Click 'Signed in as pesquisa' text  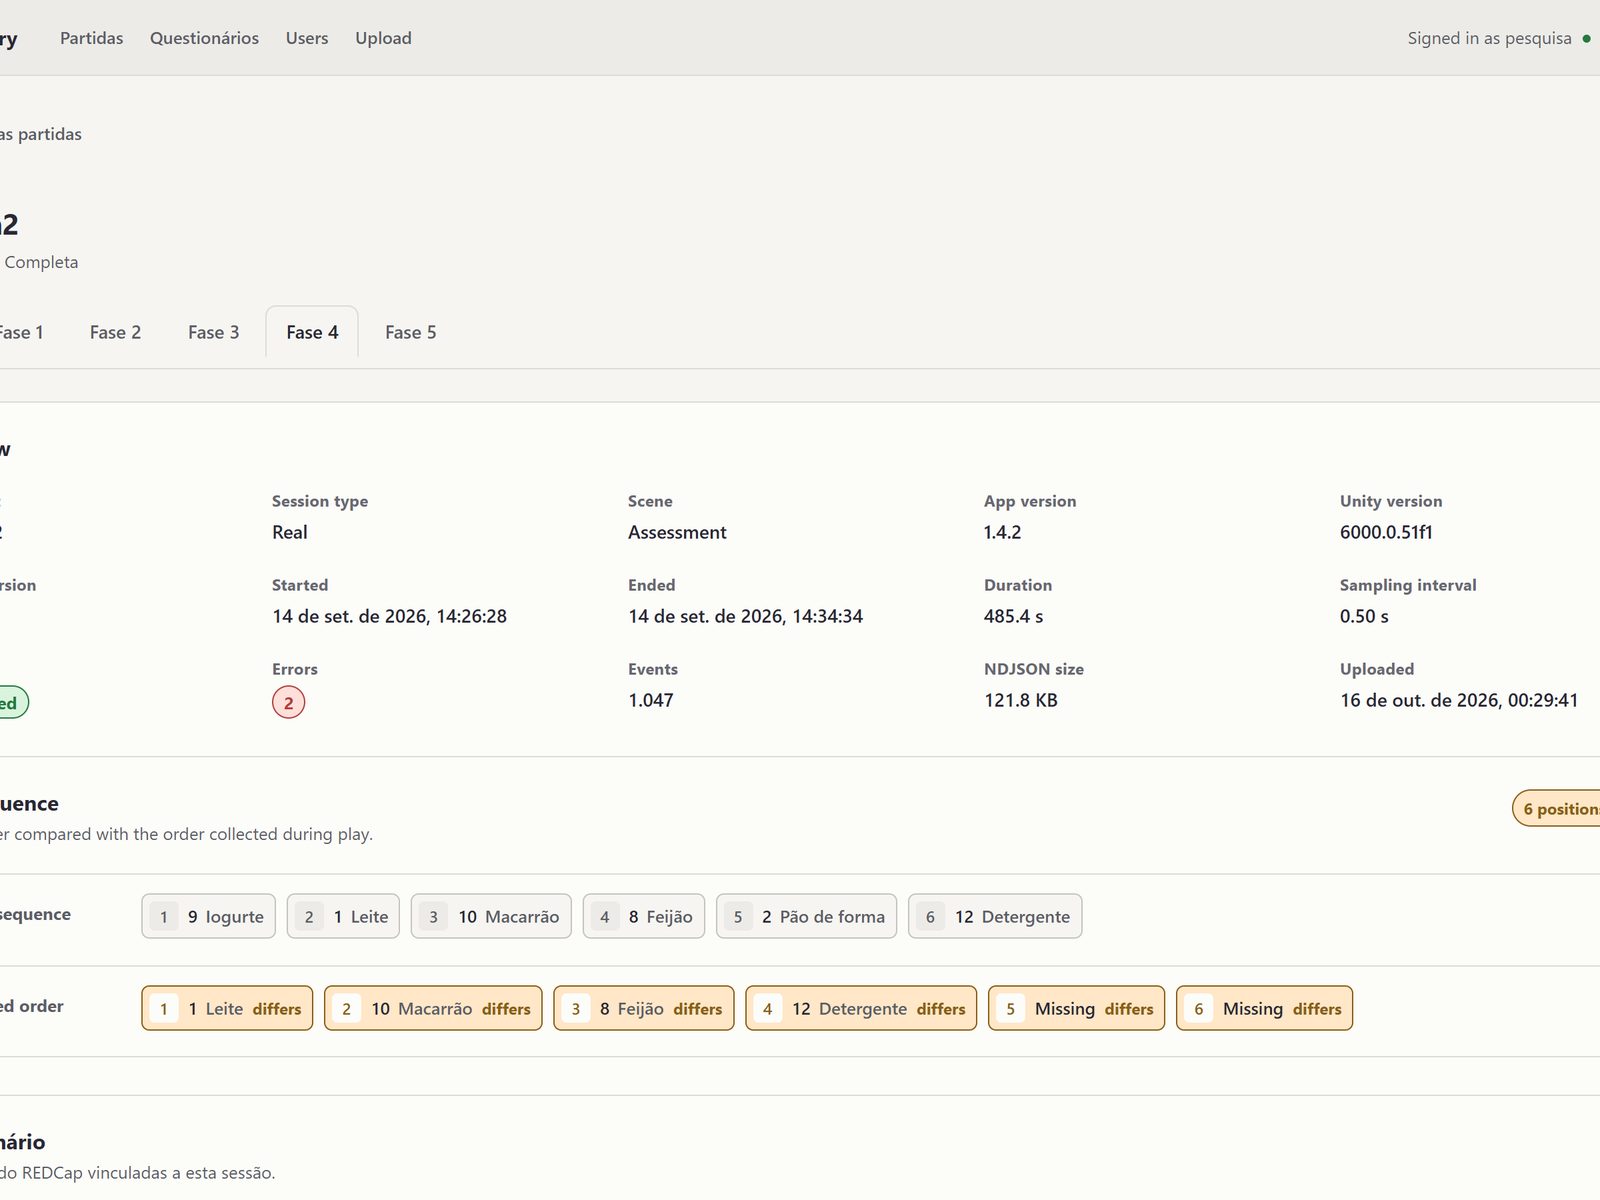click(x=1489, y=38)
